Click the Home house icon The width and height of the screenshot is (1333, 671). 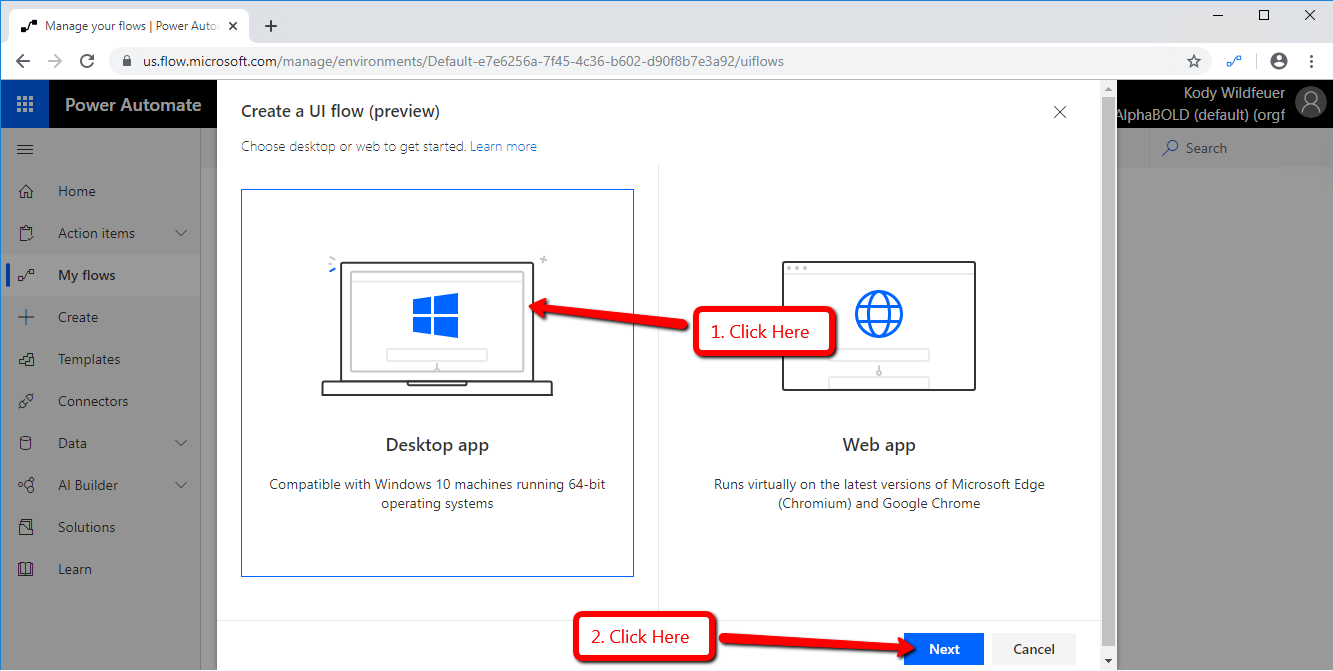[26, 191]
